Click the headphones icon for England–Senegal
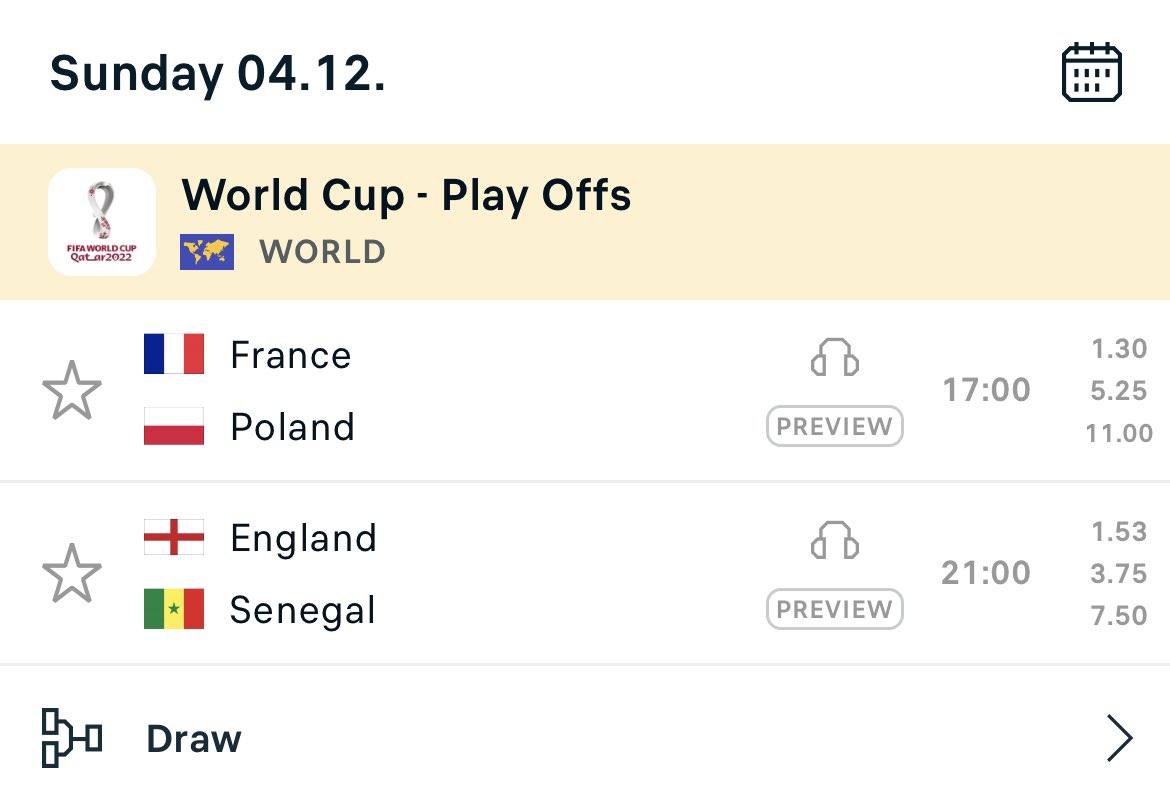The width and height of the screenshot is (1170, 805). click(x=834, y=539)
